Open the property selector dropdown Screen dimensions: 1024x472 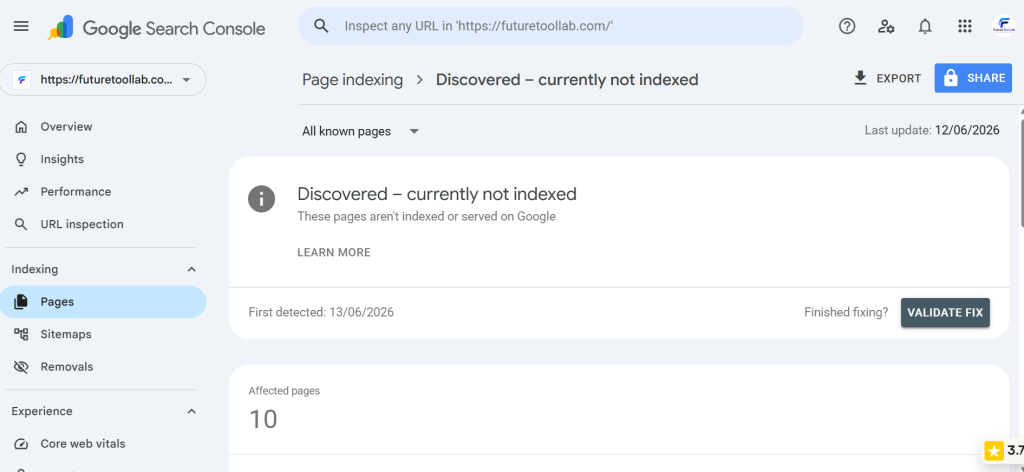tap(103, 80)
